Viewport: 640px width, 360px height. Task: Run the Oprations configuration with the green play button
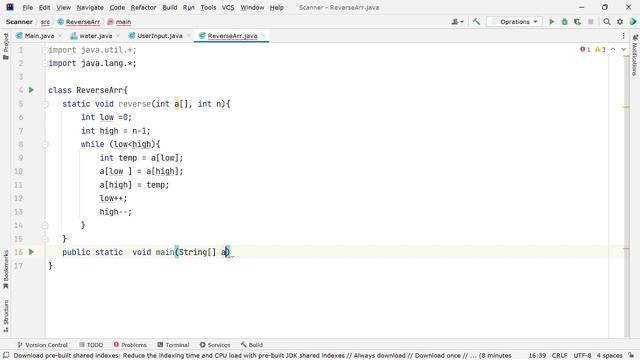pos(551,22)
